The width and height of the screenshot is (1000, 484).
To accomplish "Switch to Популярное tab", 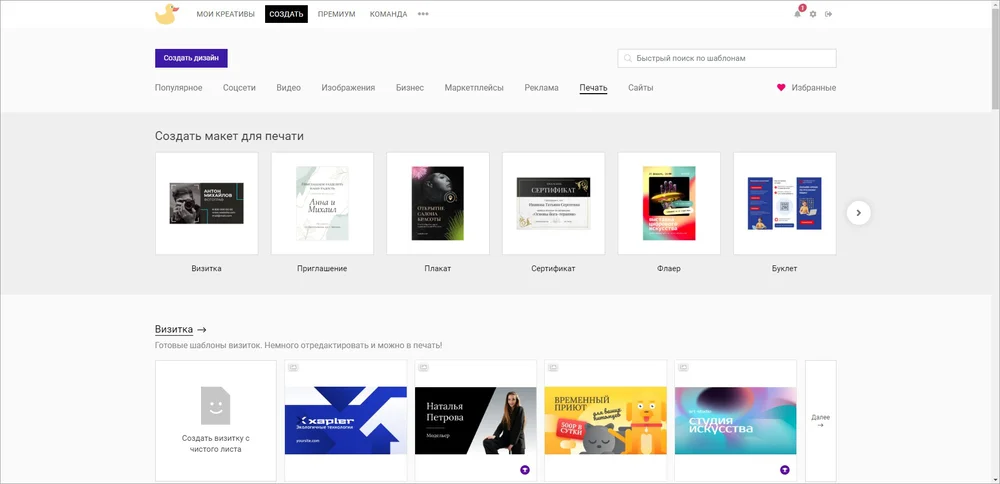I will tap(179, 88).
